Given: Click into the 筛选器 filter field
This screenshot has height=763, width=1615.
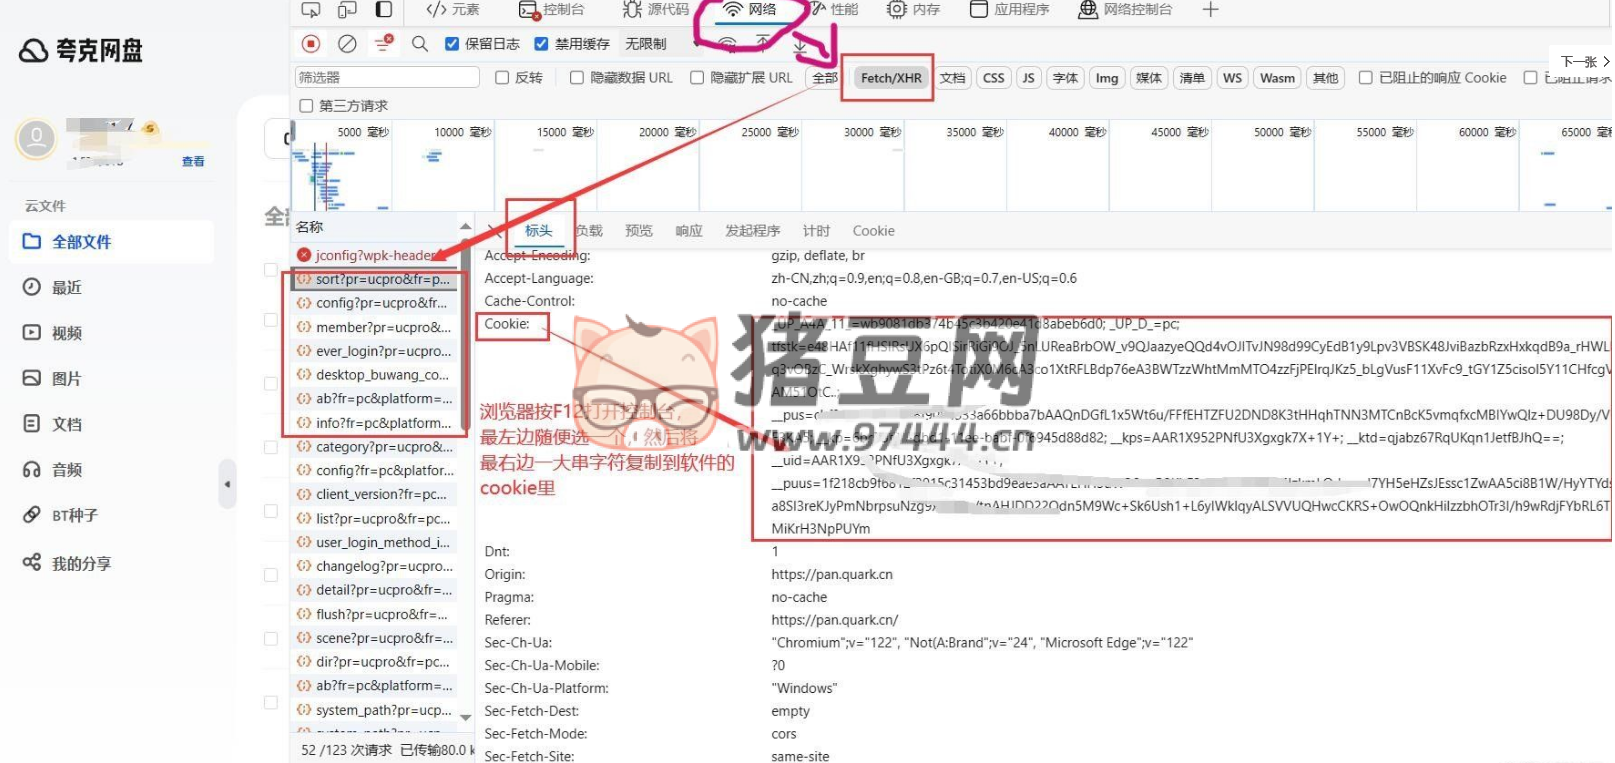Looking at the screenshot, I should pos(387,77).
